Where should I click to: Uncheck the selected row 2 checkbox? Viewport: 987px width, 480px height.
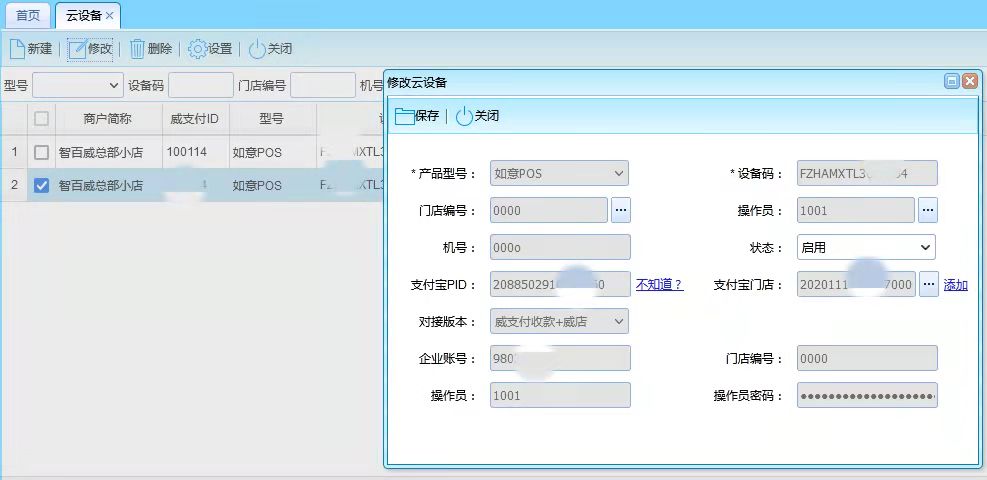pos(41,185)
